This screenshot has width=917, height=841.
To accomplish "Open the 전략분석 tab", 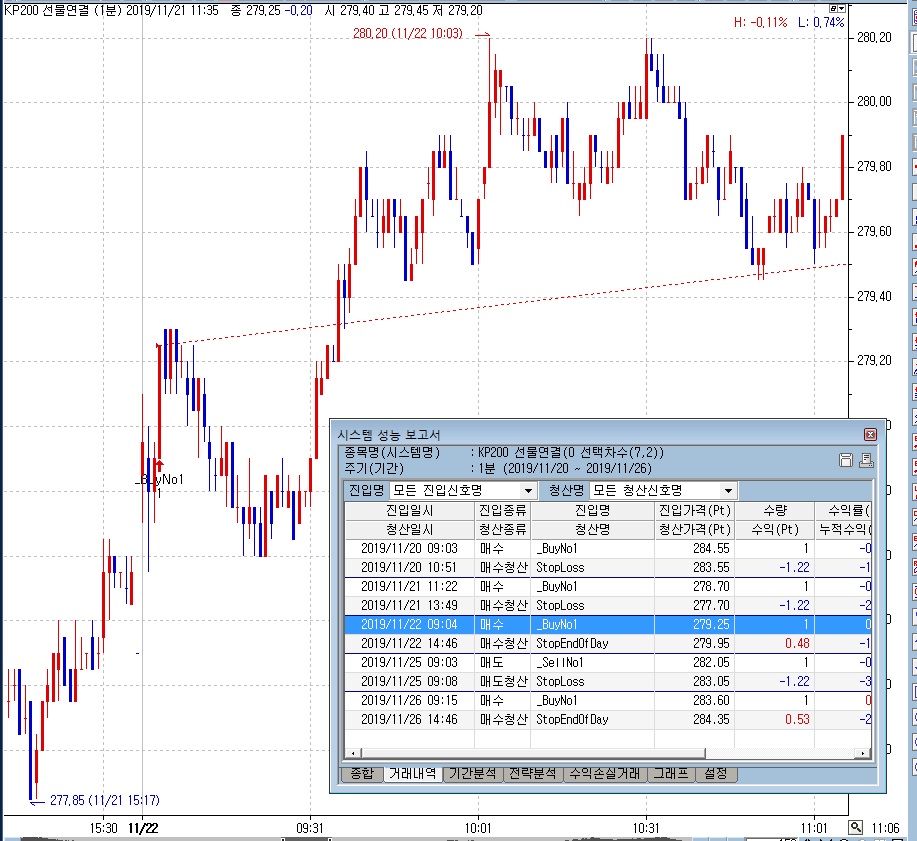I will [x=533, y=774].
